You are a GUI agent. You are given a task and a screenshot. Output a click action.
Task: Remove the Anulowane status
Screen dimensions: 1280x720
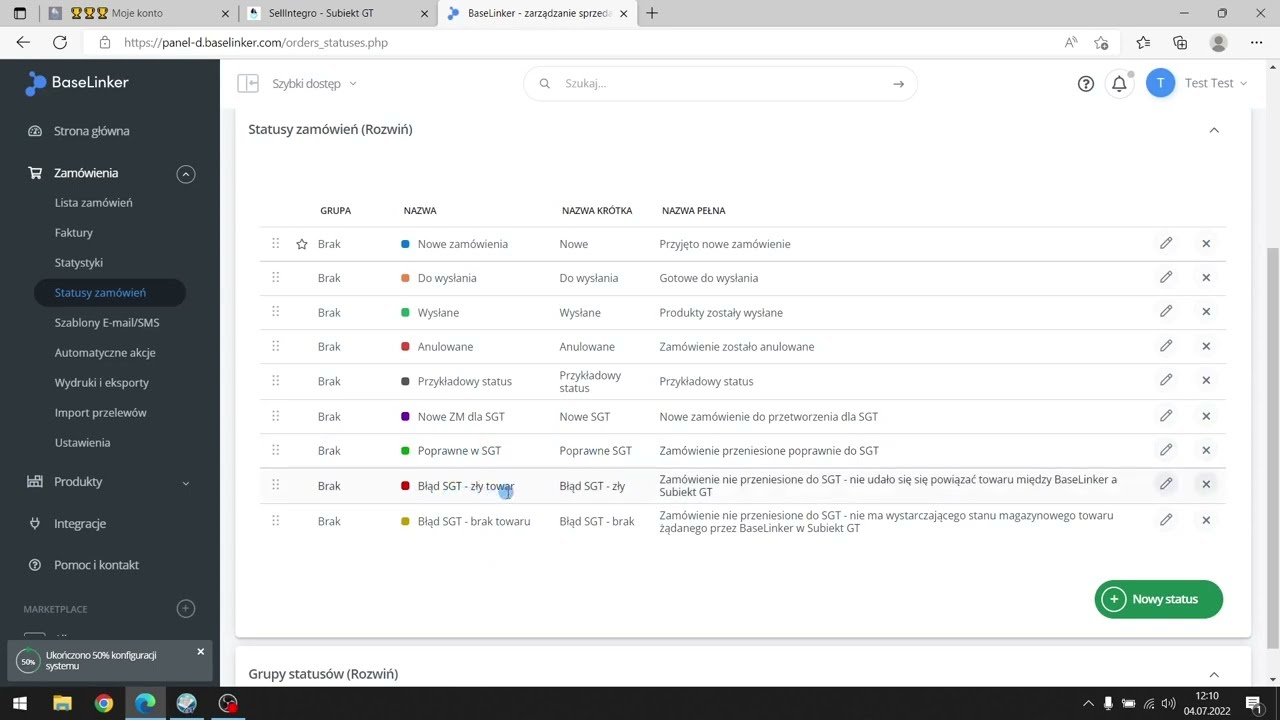1206,346
